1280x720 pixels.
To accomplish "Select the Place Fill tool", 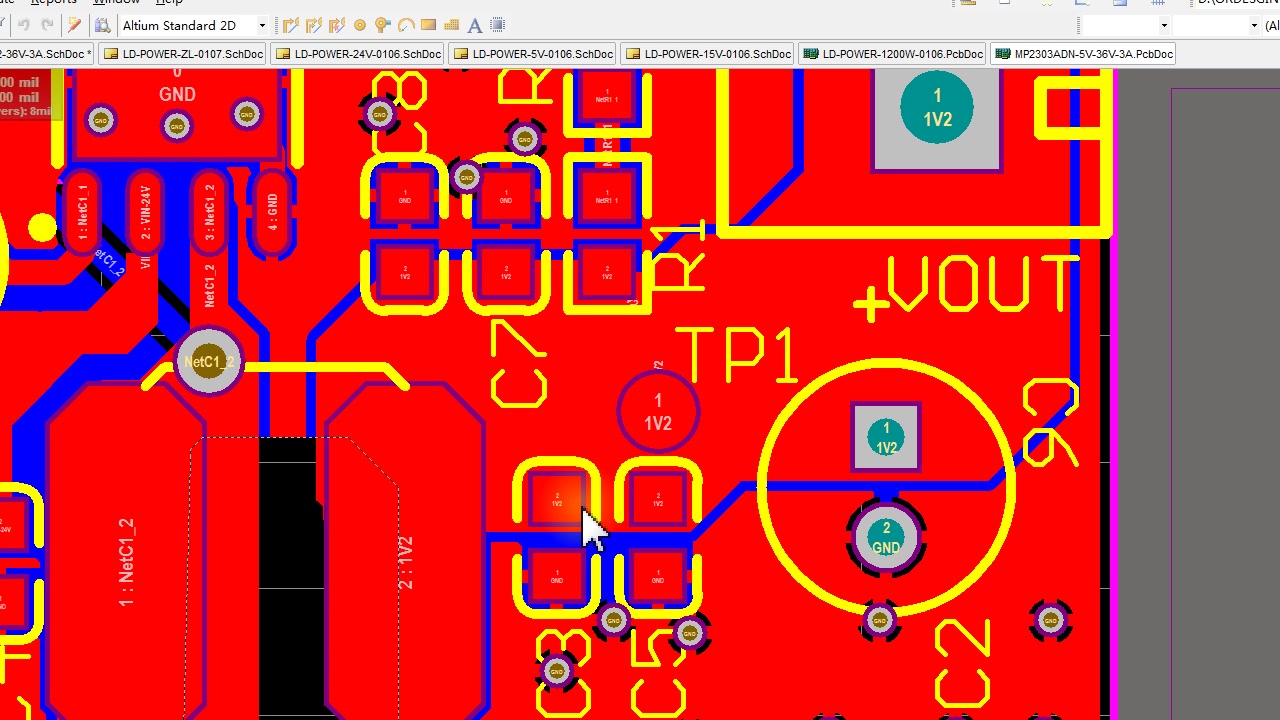I will tap(429, 25).
